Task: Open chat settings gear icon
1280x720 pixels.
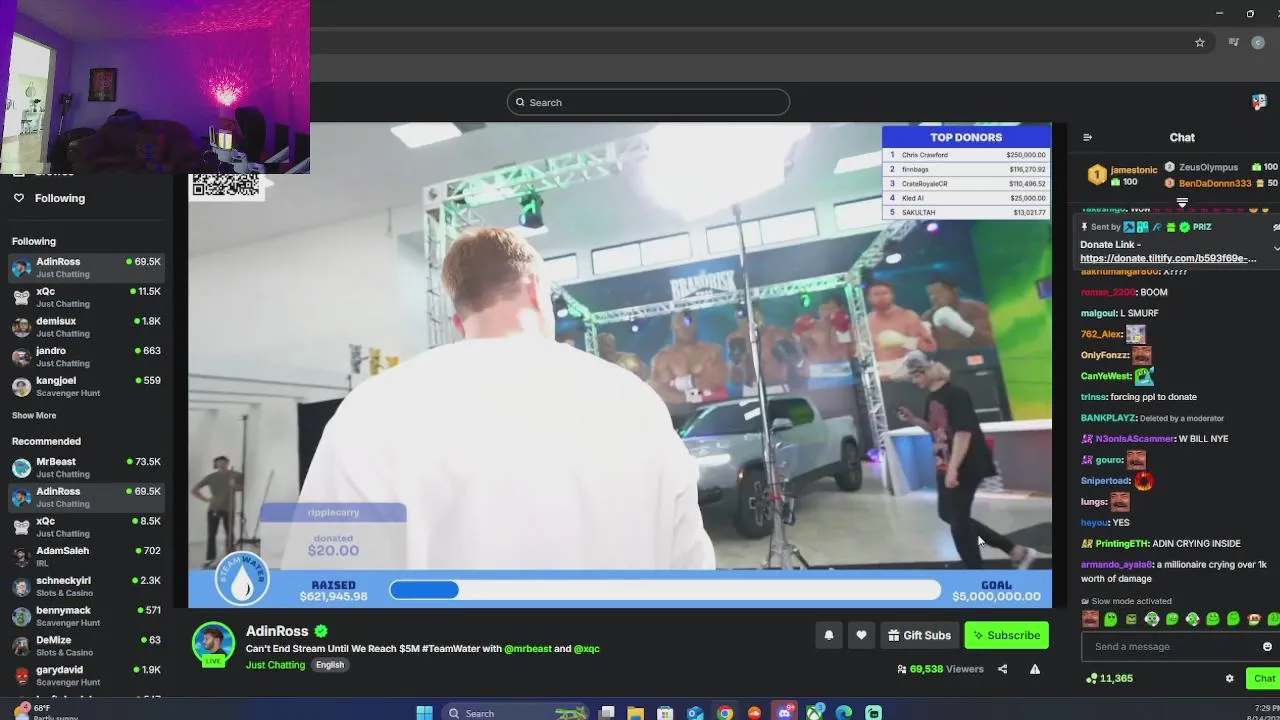Action: (x=1229, y=678)
